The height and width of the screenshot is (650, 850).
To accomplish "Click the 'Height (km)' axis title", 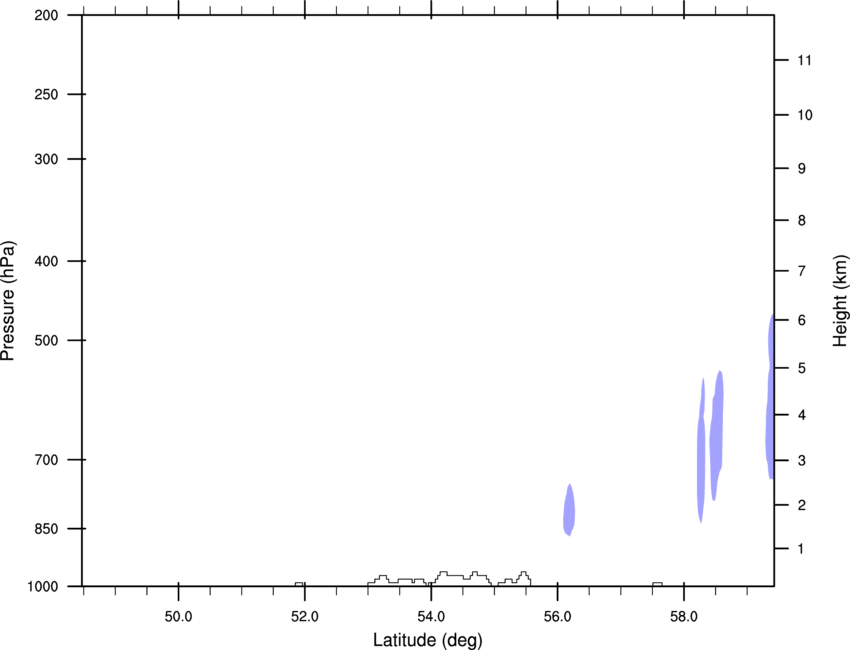I will click(x=840, y=300).
